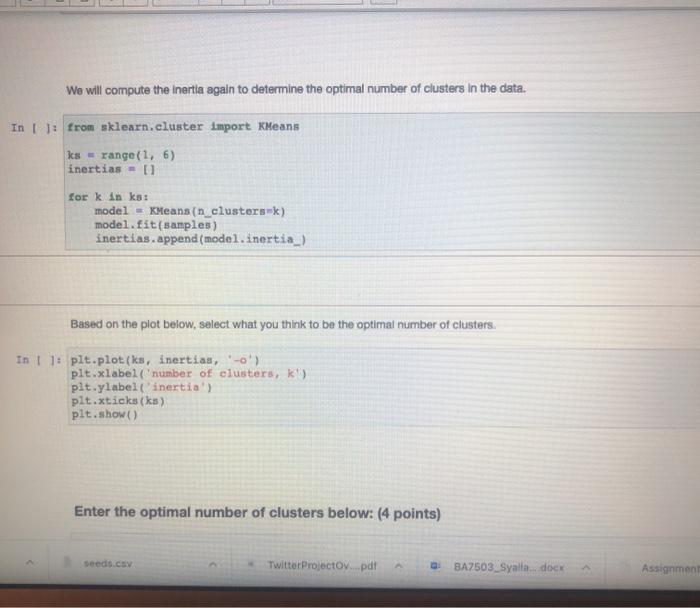
Task: Place cursor on 'inertias = []' line
Action: (x=111, y=169)
